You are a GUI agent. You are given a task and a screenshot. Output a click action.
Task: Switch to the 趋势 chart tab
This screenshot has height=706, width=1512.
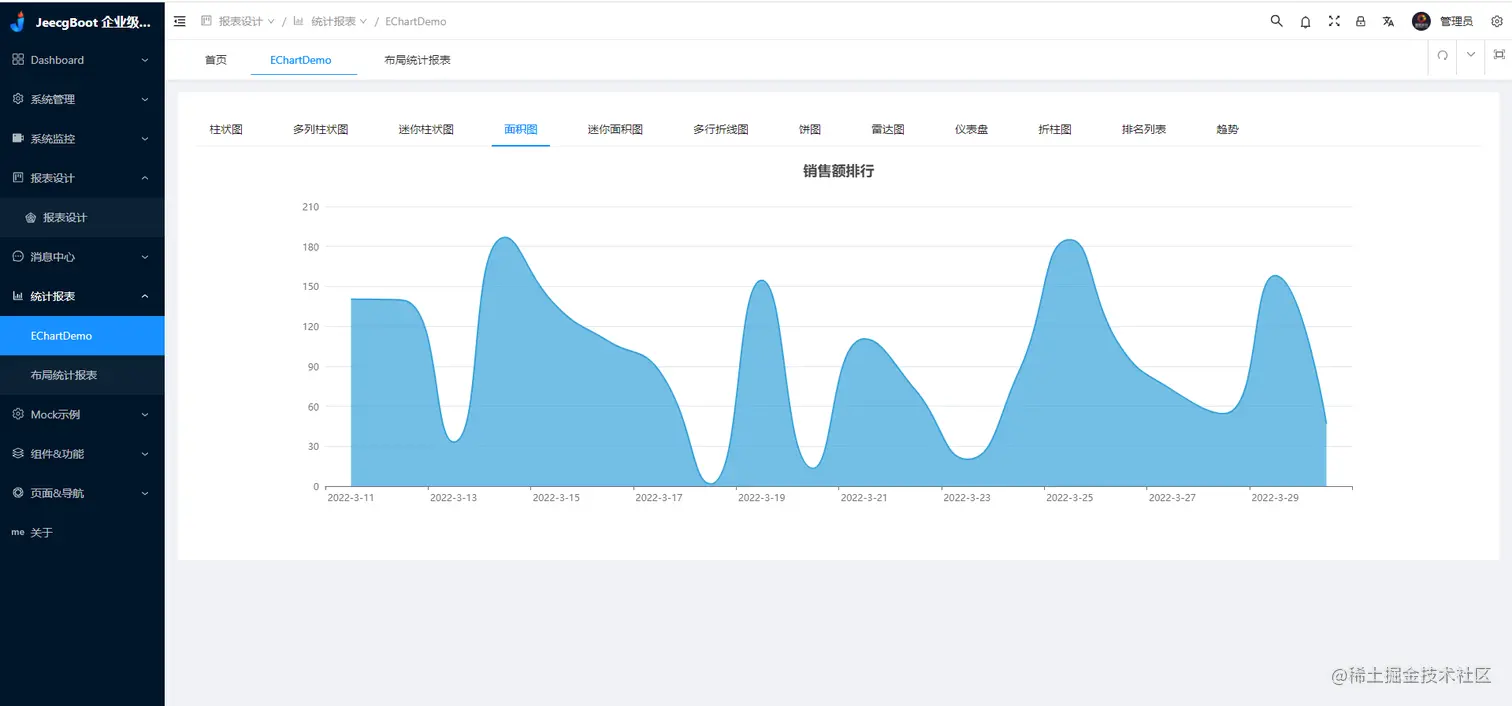pyautogui.click(x=1228, y=129)
